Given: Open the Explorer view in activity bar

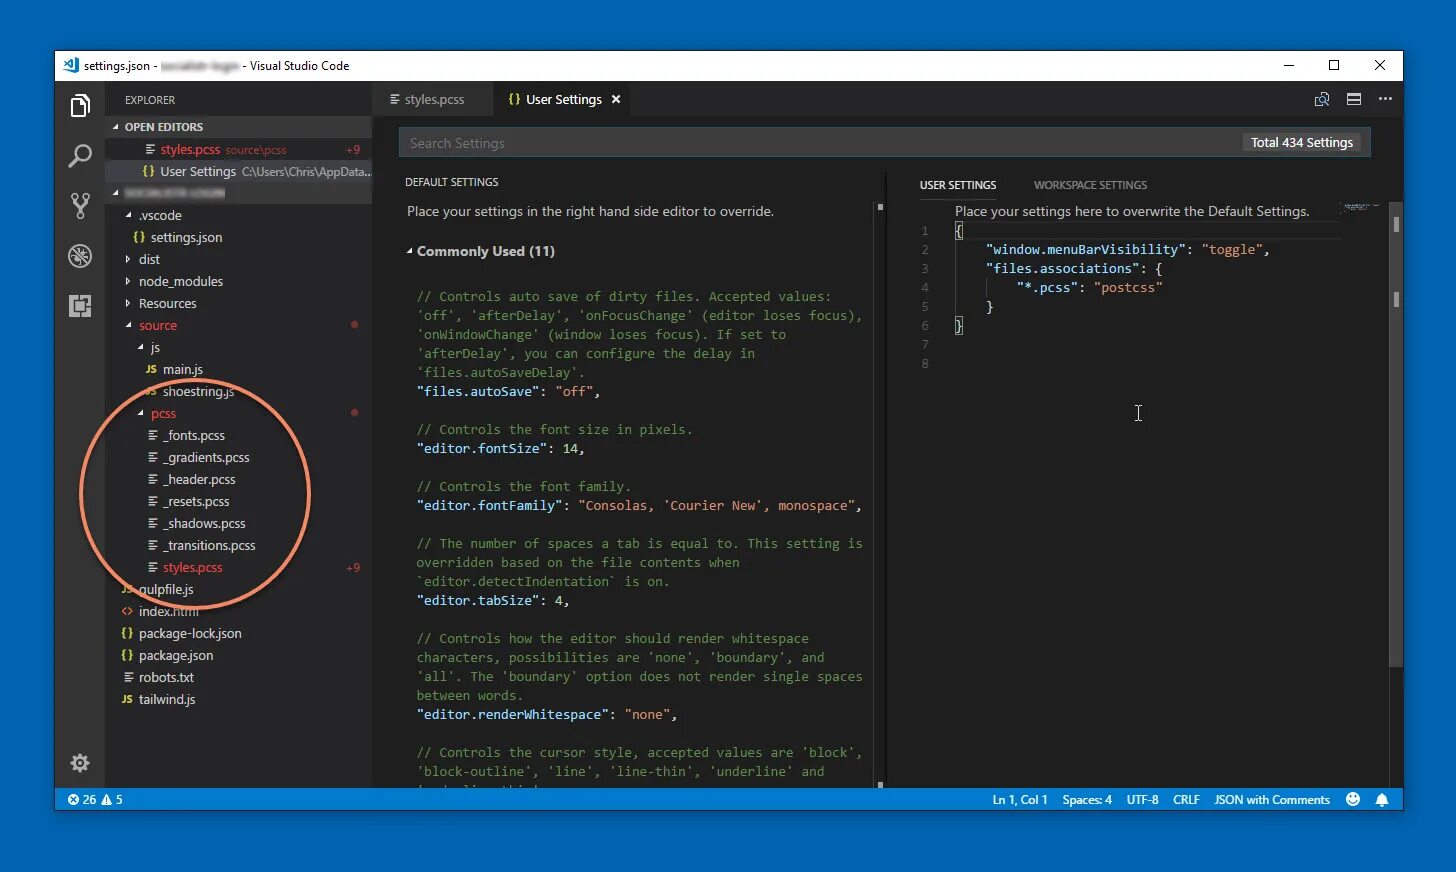Looking at the screenshot, I should click(80, 105).
